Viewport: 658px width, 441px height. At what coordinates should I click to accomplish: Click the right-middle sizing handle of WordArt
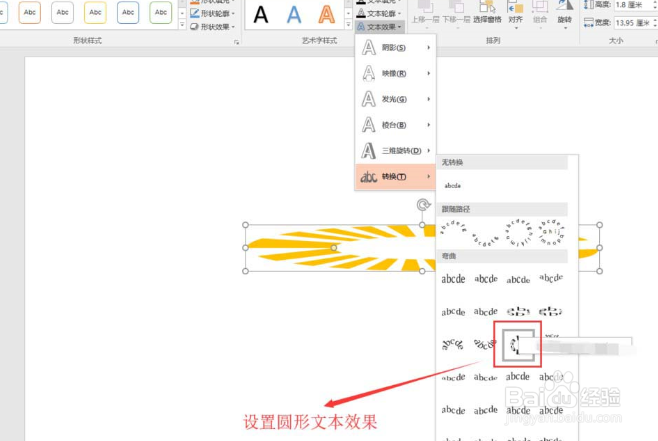[x=600, y=248]
